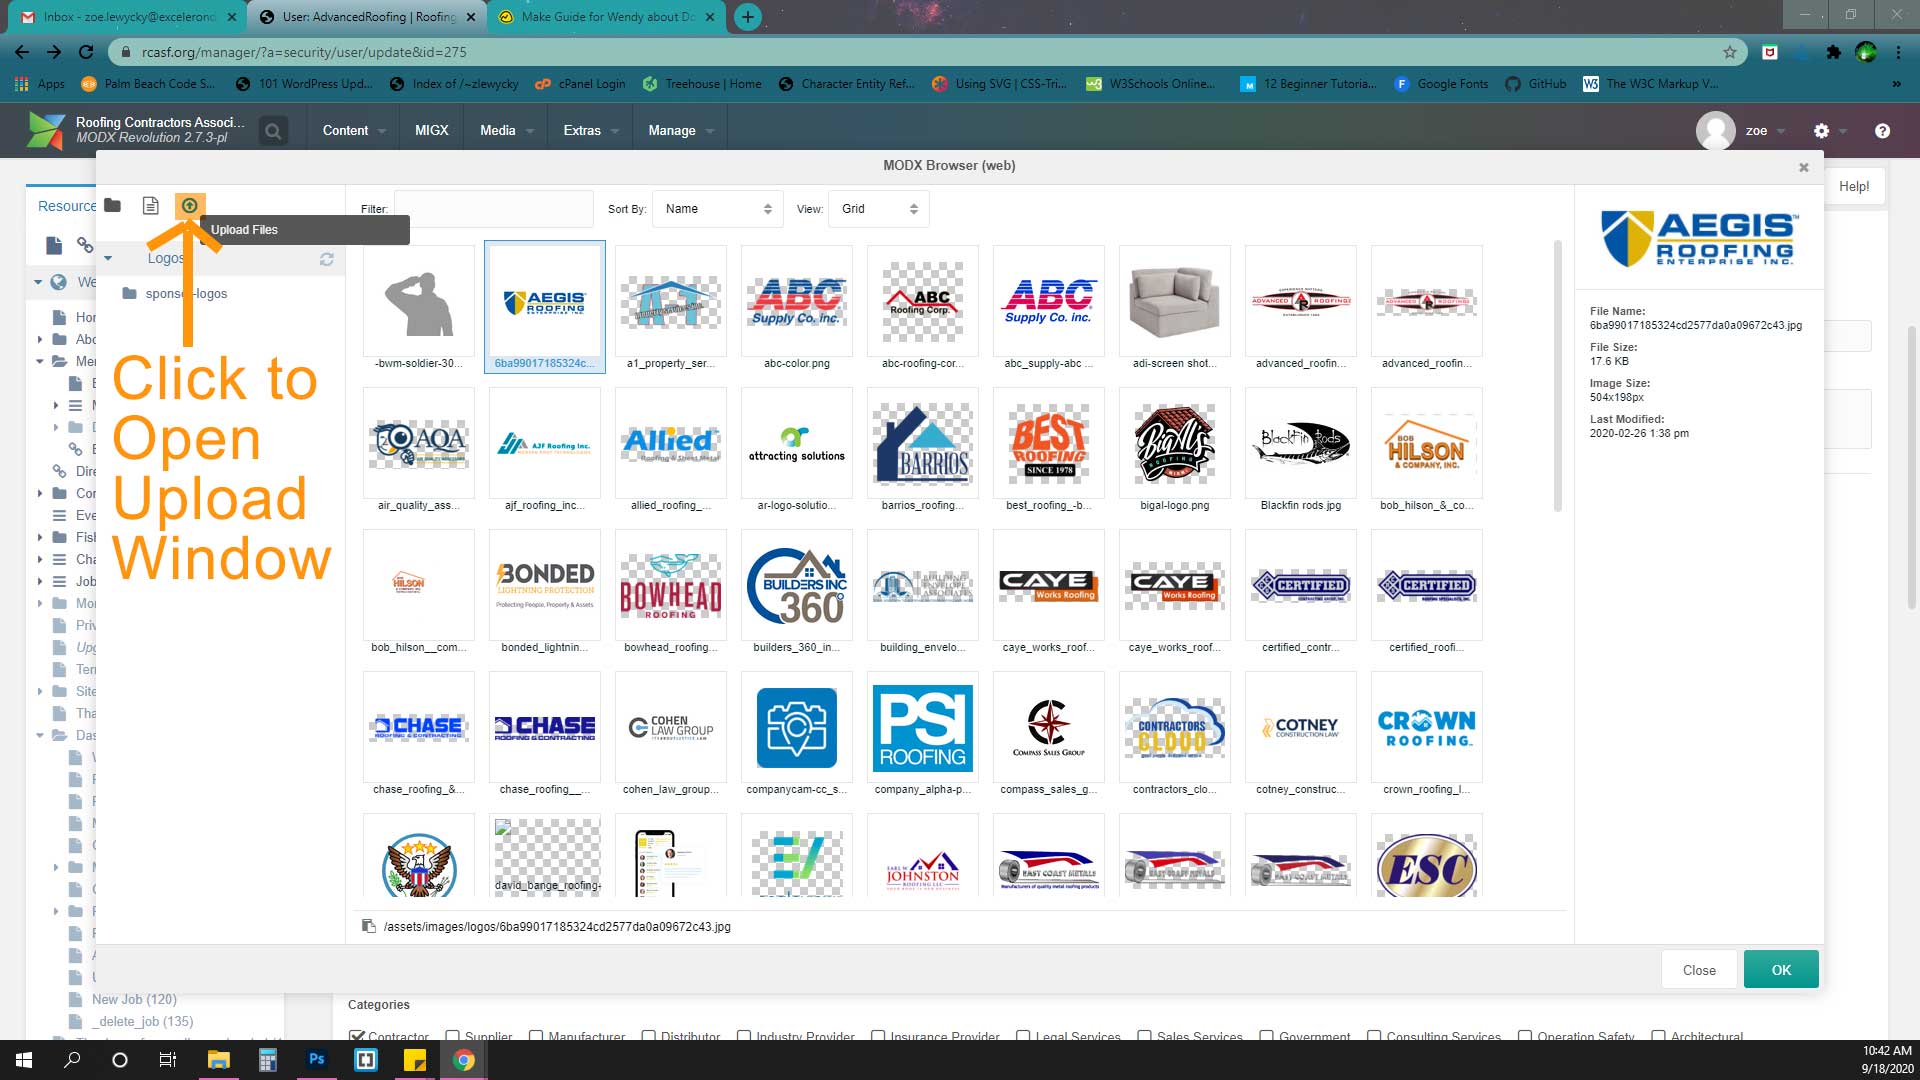Close MODX Browser with the X icon
The width and height of the screenshot is (1920, 1080).
(x=1804, y=167)
